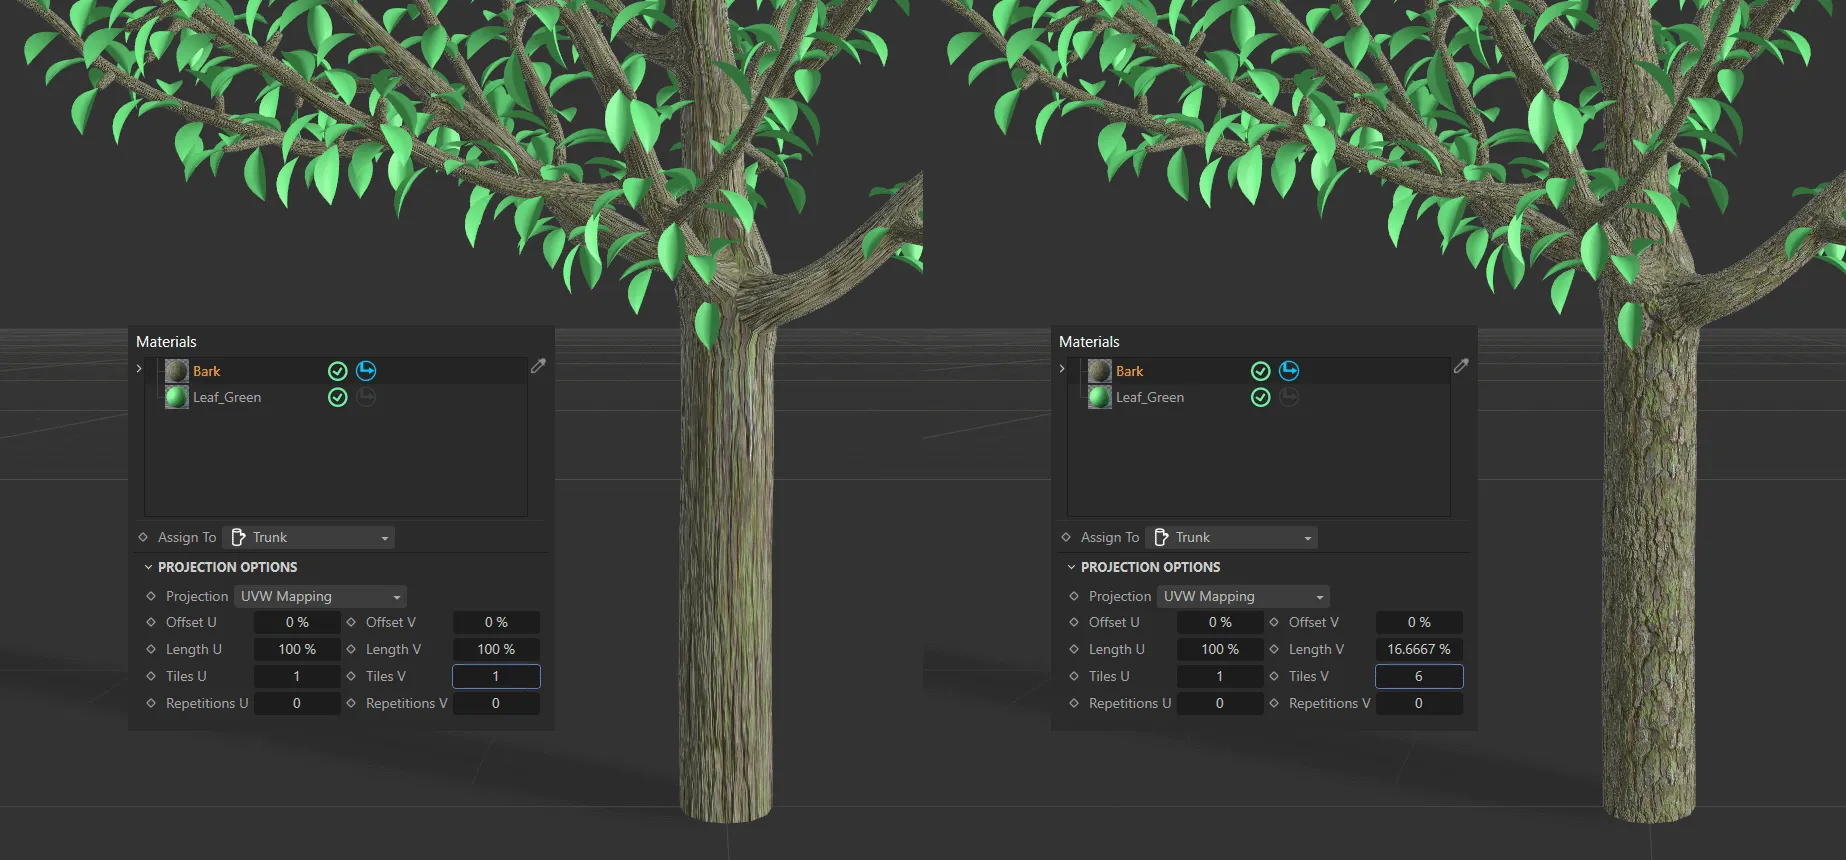Click the Projection keyframe diamond in left panel

(151, 596)
